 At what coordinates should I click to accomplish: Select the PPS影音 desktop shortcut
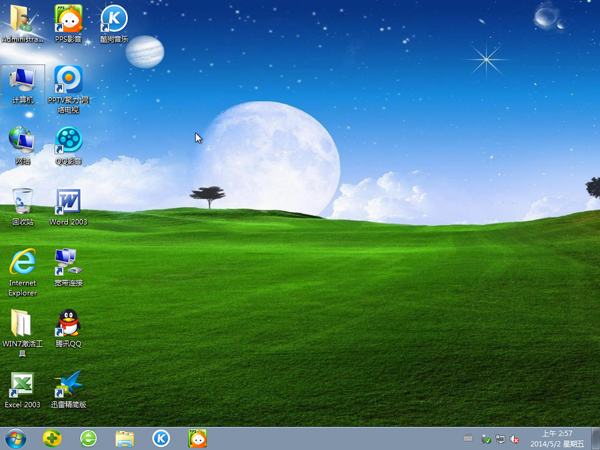point(68,23)
